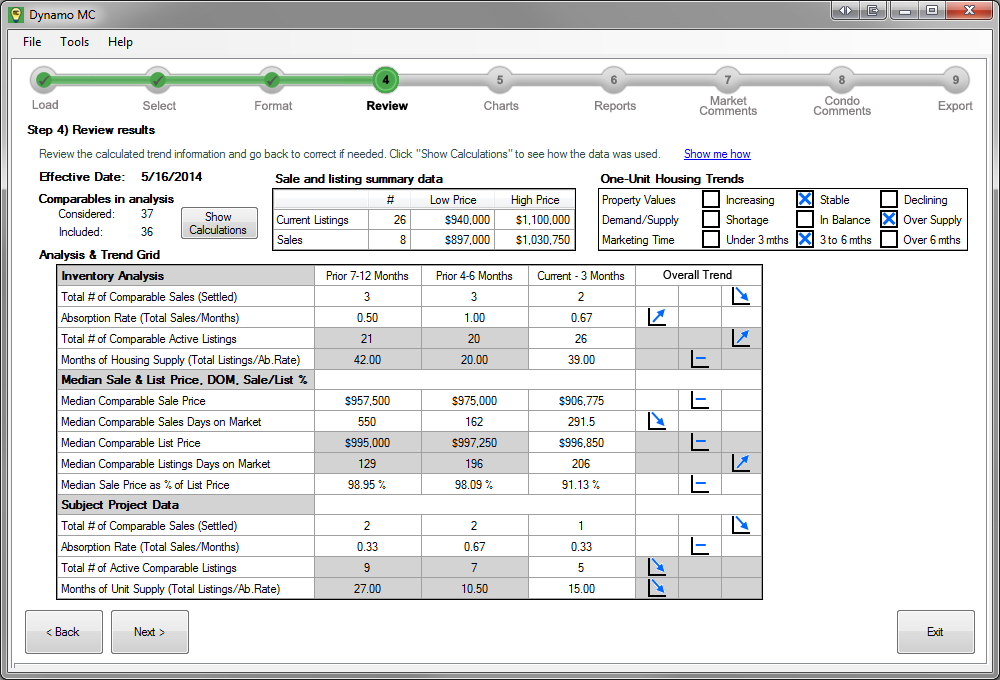Click declining trend icon for Months of Unit Supply

point(657,588)
